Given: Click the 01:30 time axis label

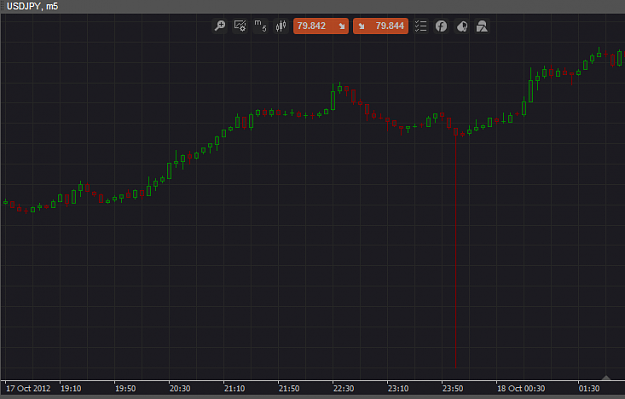Looking at the screenshot, I should [x=589, y=388].
